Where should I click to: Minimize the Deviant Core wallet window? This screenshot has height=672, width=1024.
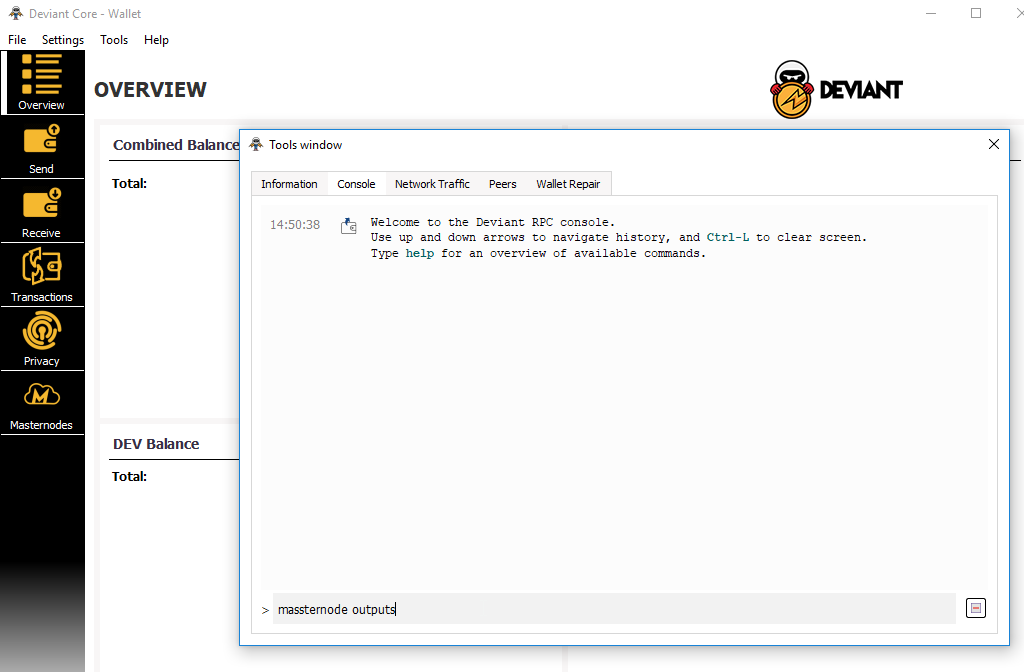click(x=931, y=13)
